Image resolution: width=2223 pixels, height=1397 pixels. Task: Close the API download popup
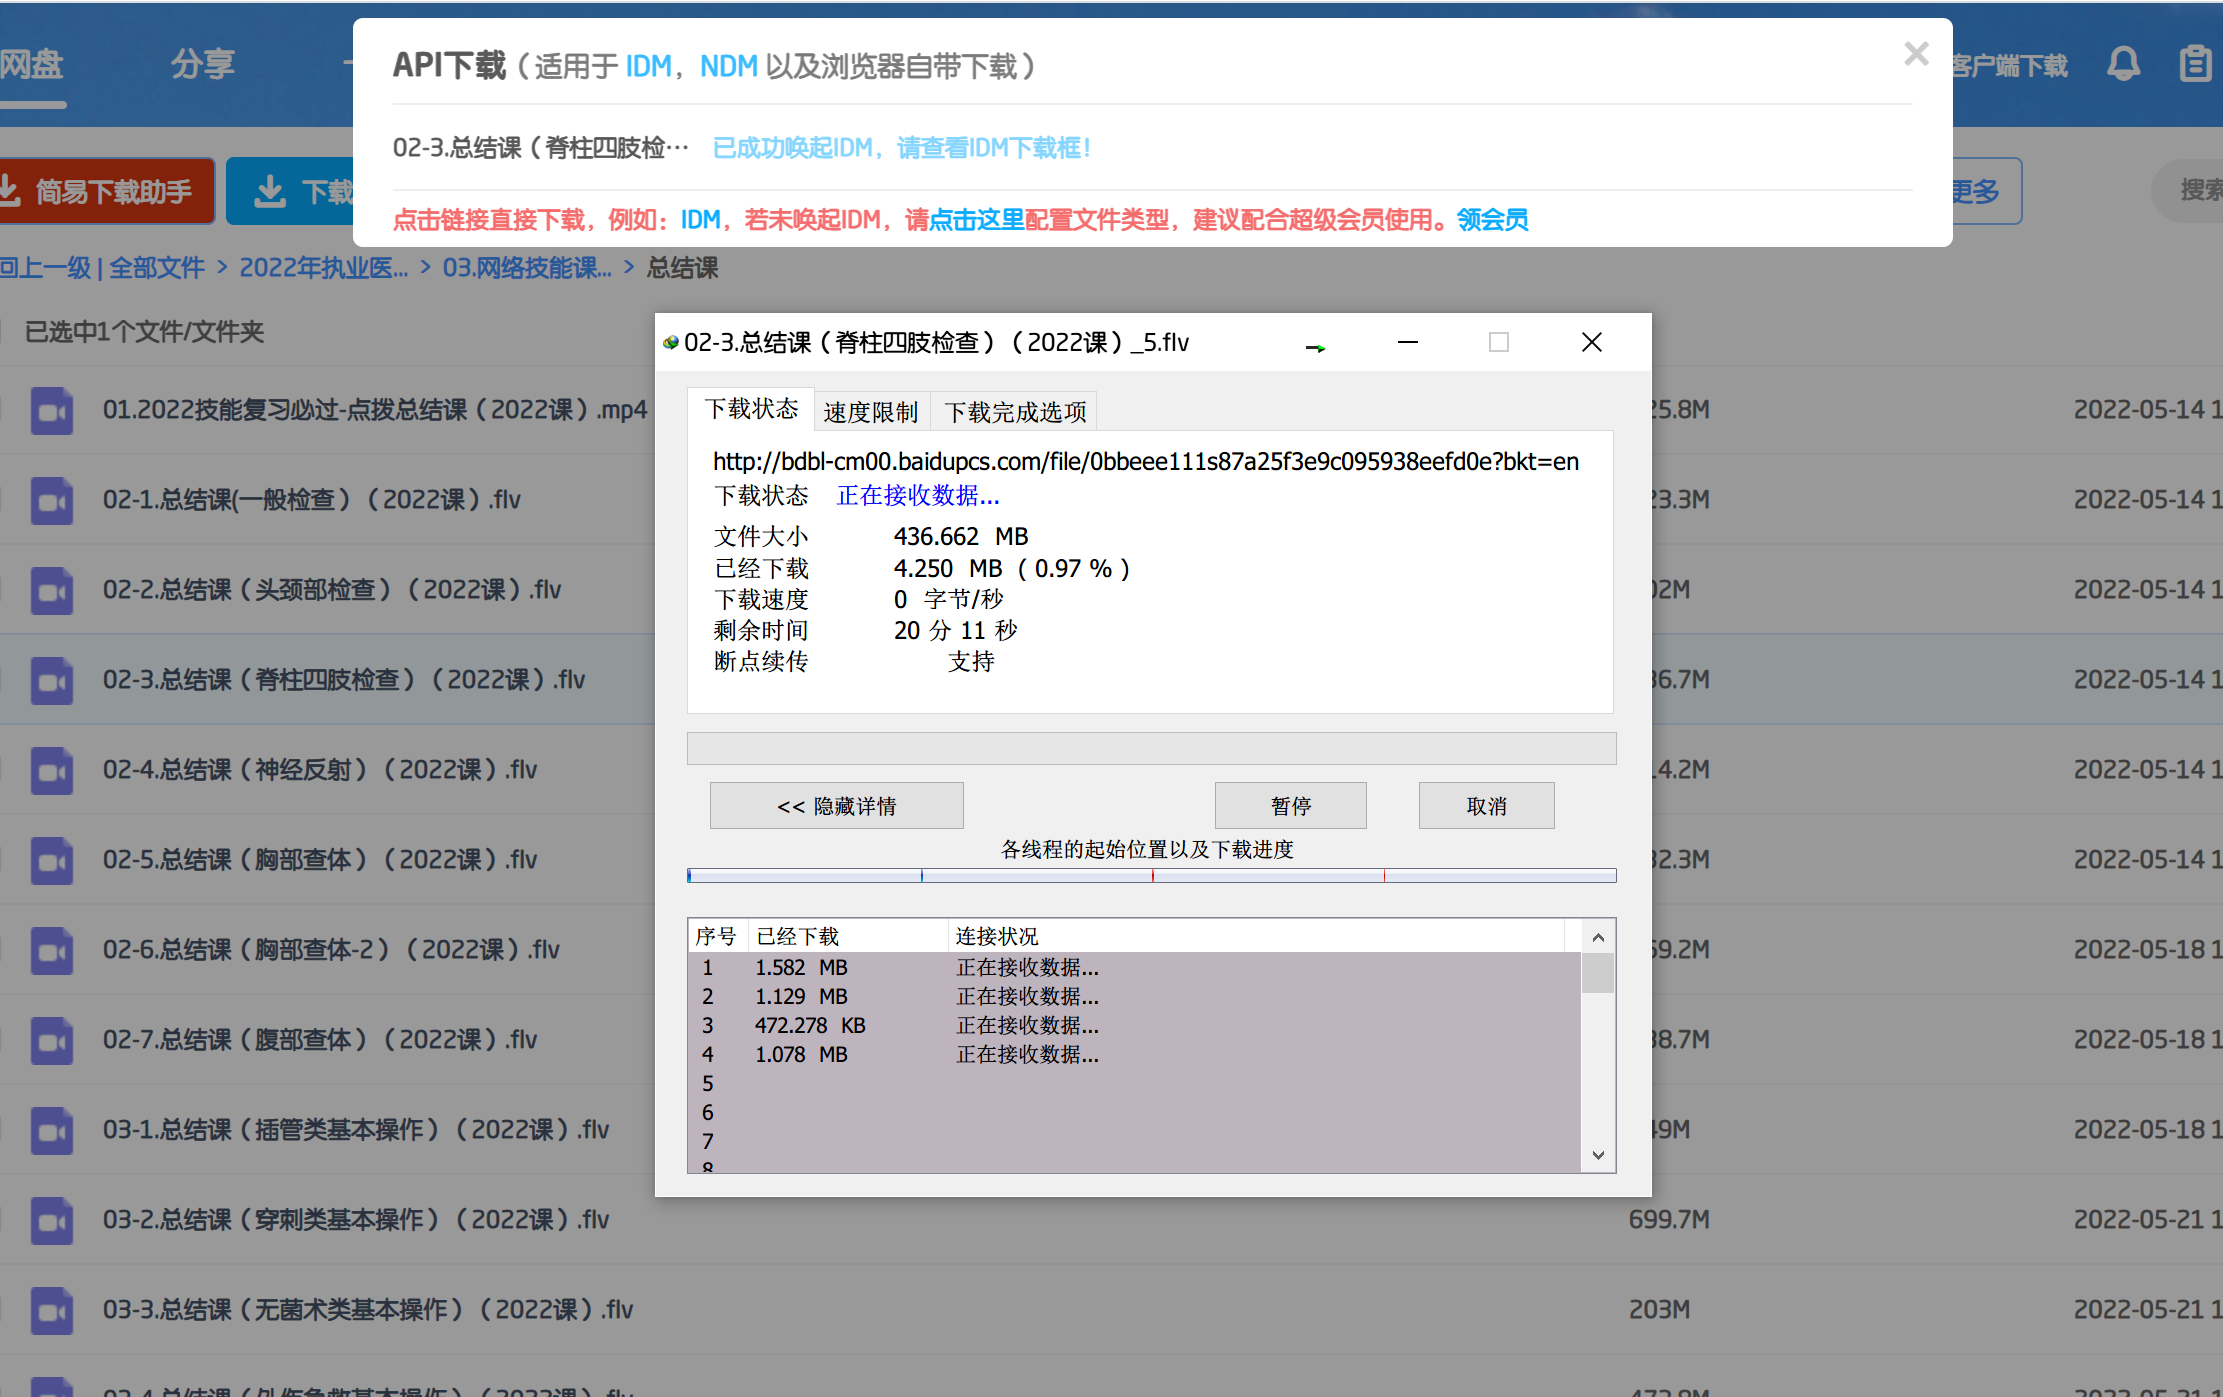(1916, 53)
